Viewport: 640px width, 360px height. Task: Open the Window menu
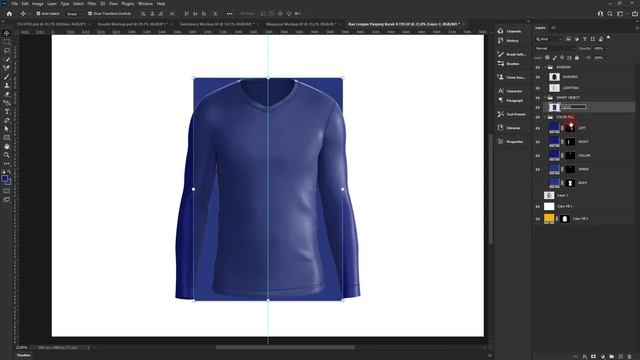pyautogui.click(x=145, y=4)
